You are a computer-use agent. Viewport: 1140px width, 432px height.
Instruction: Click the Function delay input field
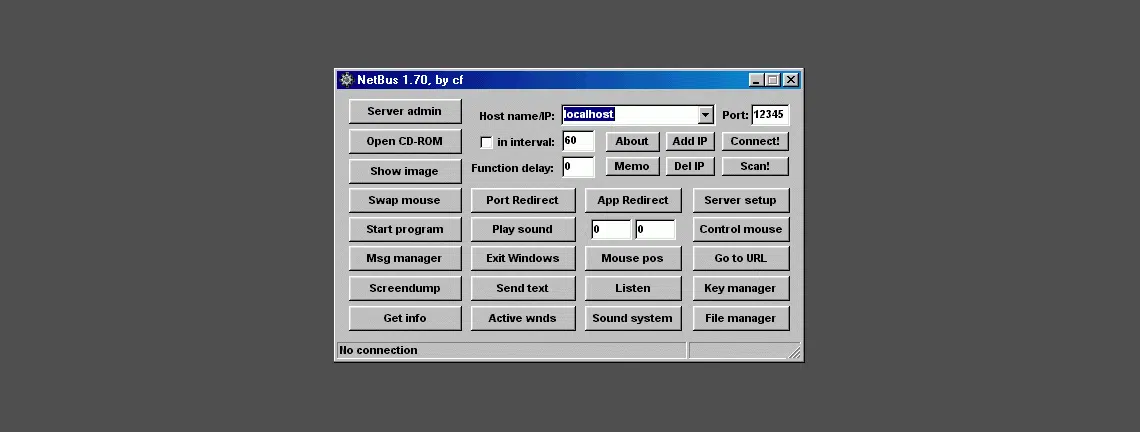[x=578, y=167]
